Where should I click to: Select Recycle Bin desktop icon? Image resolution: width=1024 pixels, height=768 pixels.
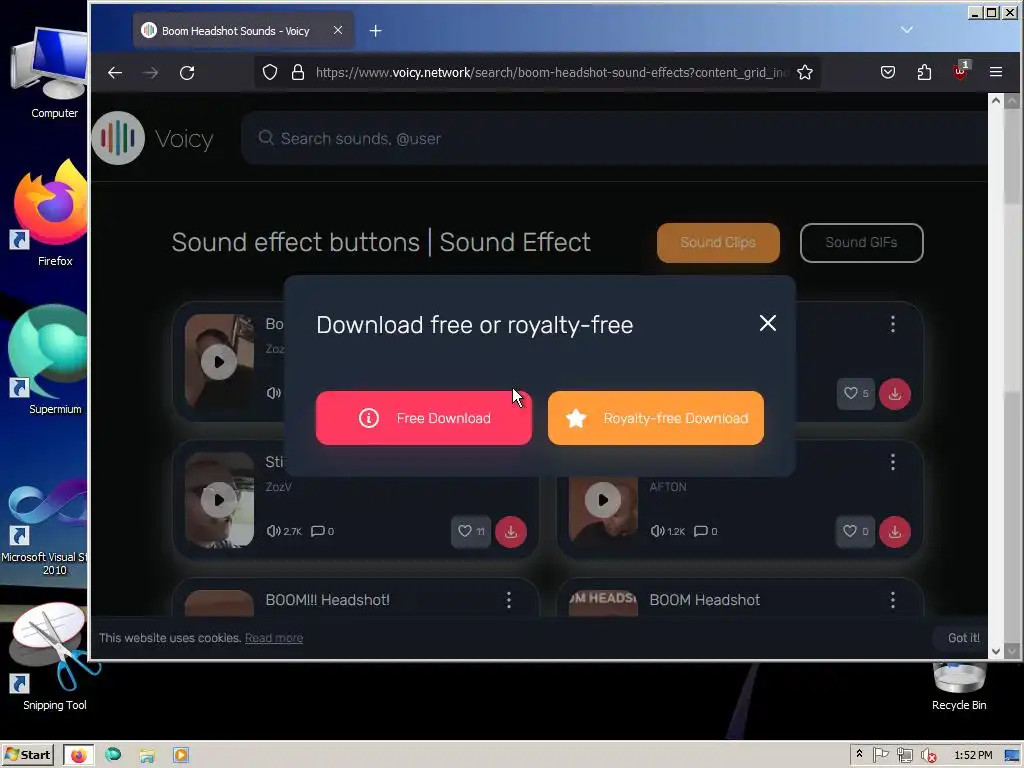coord(959,688)
